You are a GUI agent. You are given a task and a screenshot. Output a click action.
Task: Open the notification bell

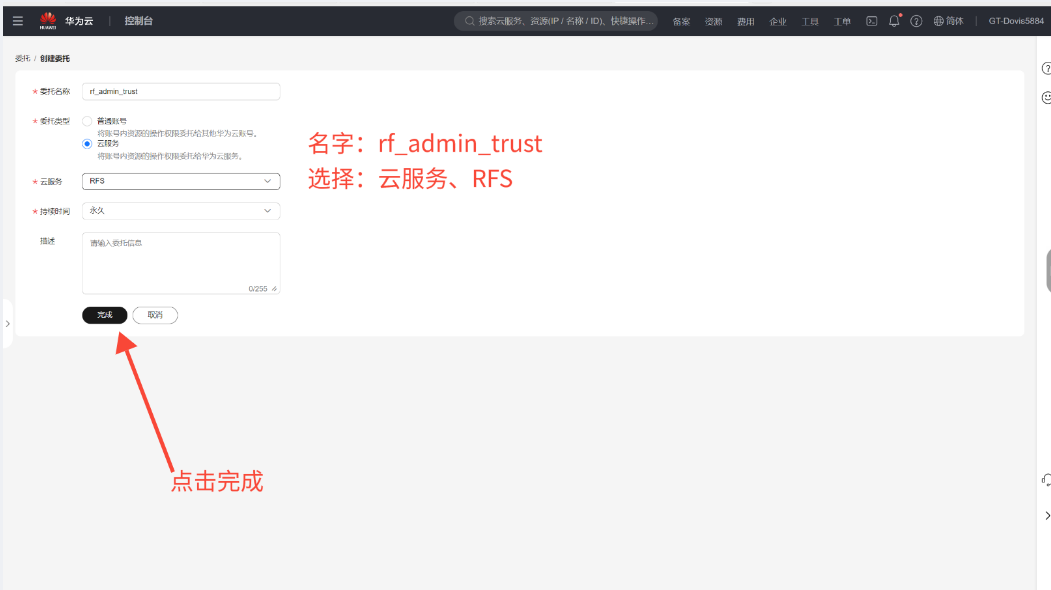(x=894, y=20)
